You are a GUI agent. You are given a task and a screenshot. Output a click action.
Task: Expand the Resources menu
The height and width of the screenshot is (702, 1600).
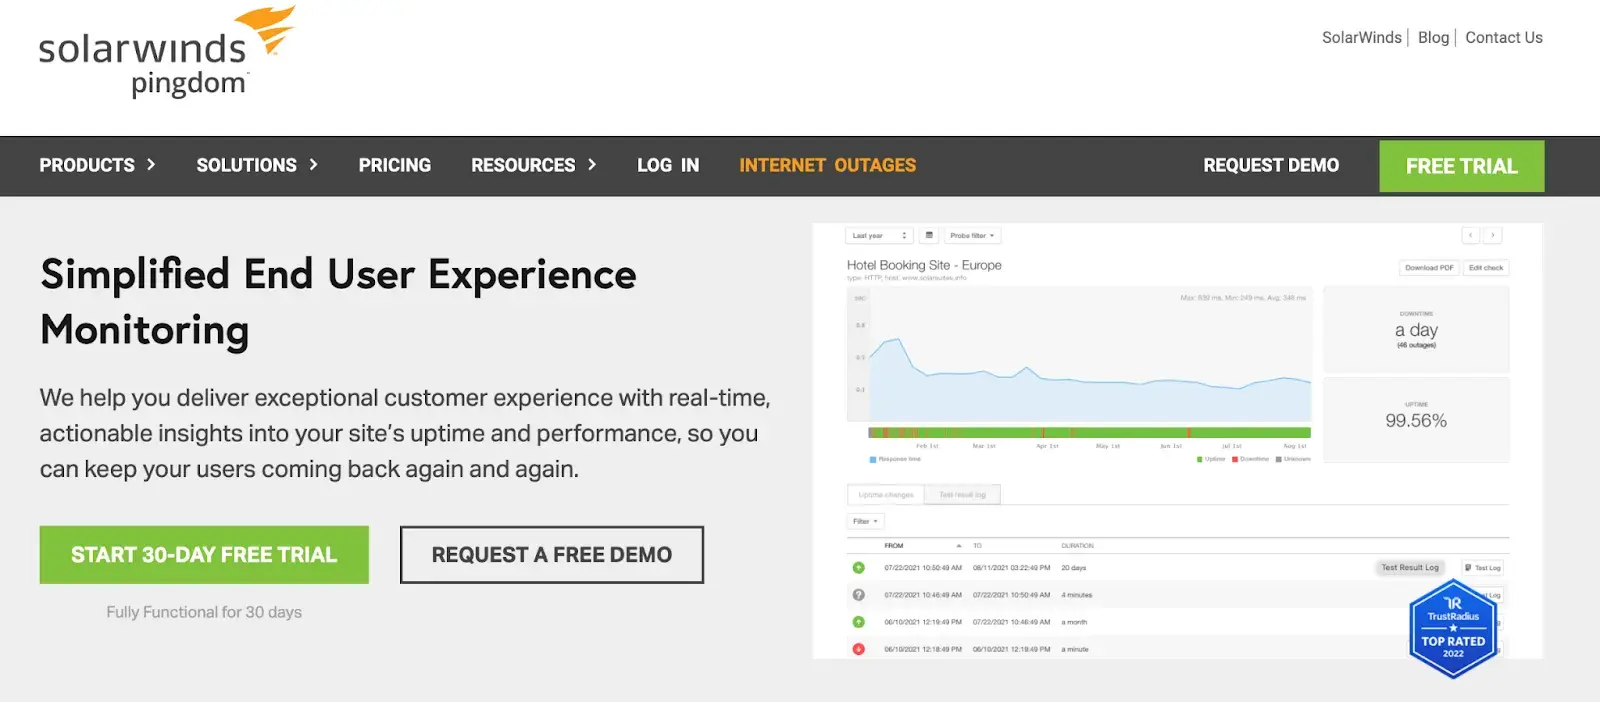pyautogui.click(x=533, y=166)
